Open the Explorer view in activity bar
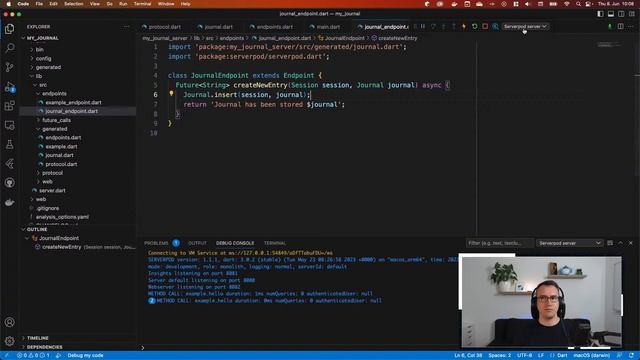 [x=9, y=29]
